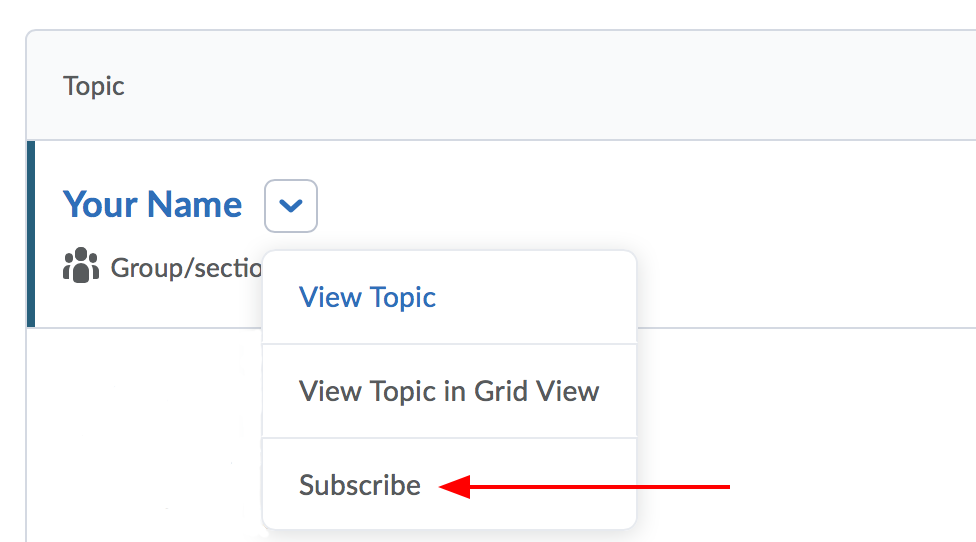
Task: Open the topic in Grid View
Action: pyautogui.click(x=448, y=391)
